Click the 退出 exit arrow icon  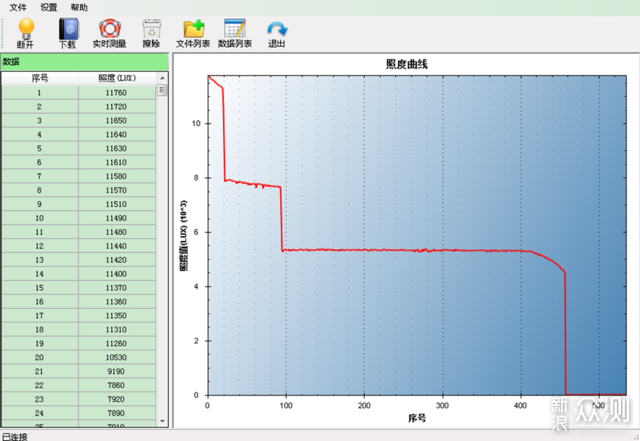pyautogui.click(x=277, y=29)
